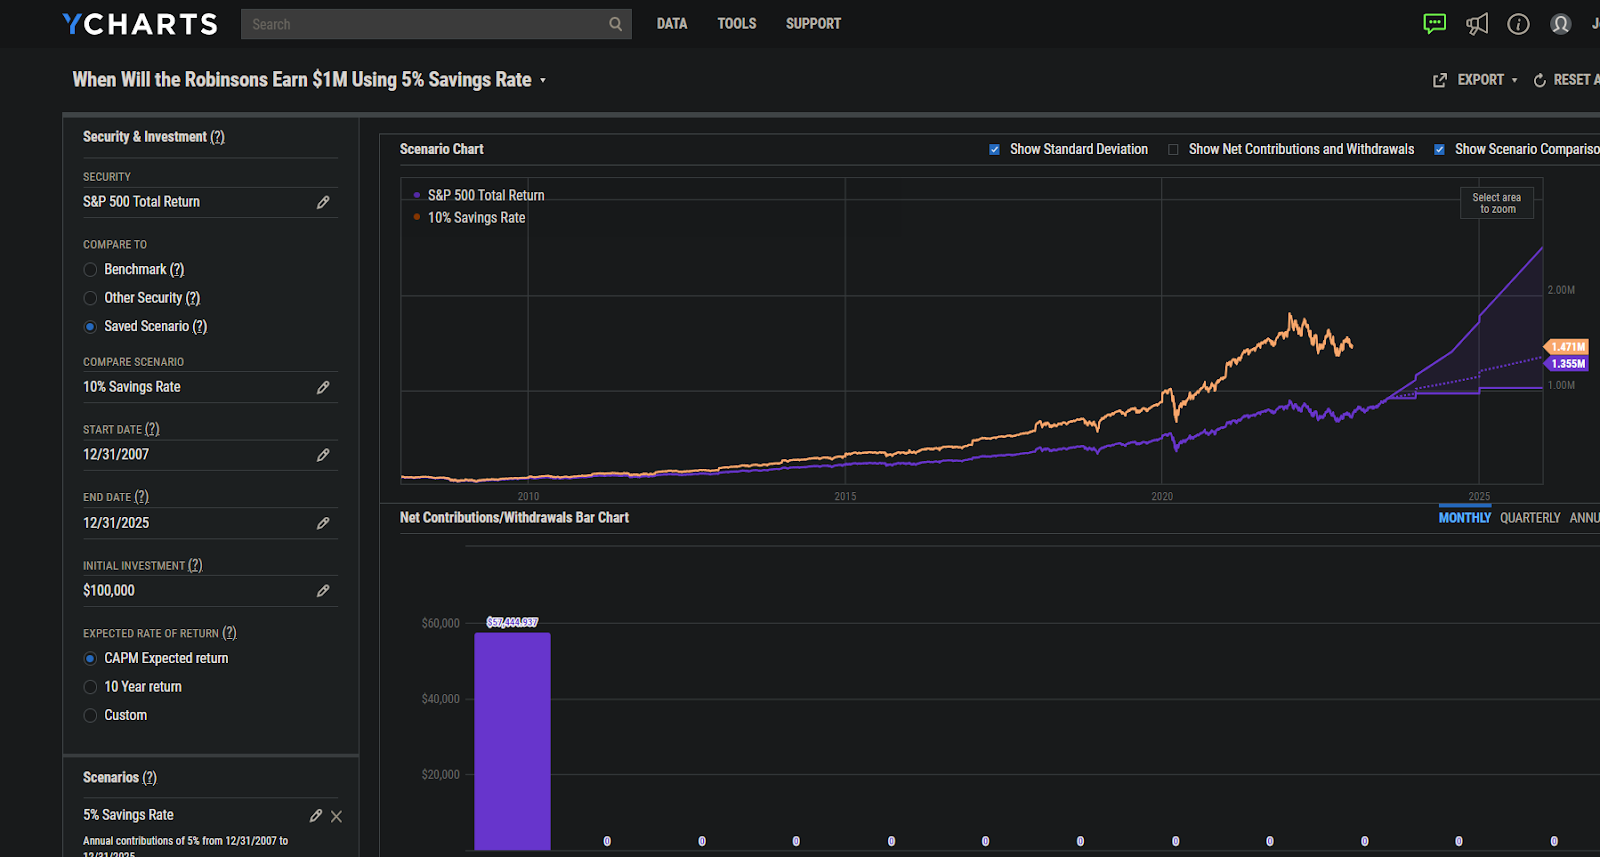Open the green chat message icon

point(1434,24)
